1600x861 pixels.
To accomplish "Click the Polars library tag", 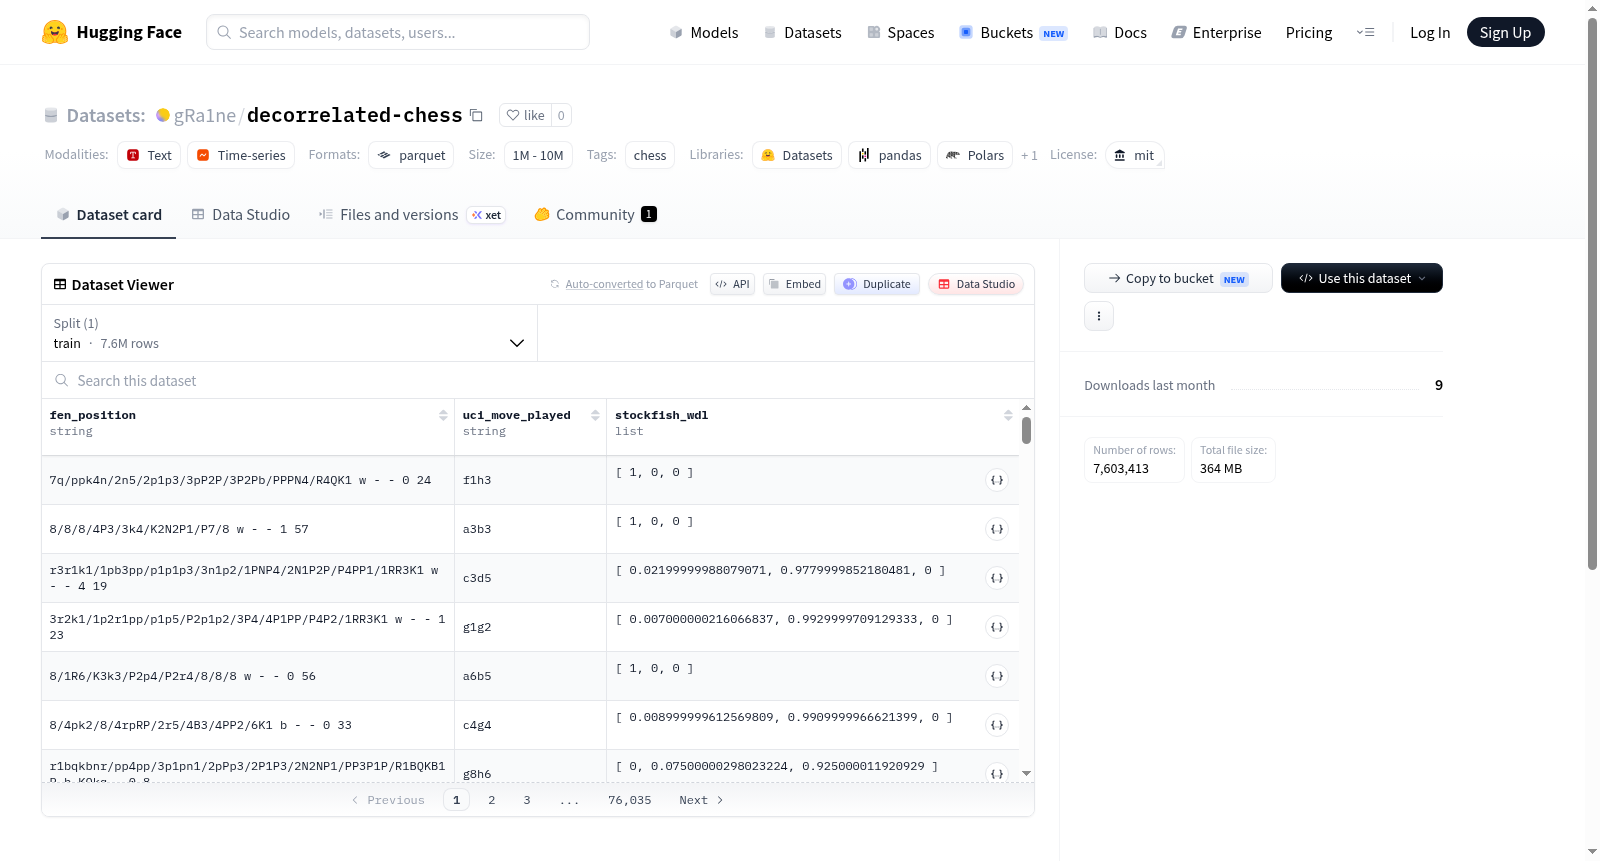I will pos(975,155).
